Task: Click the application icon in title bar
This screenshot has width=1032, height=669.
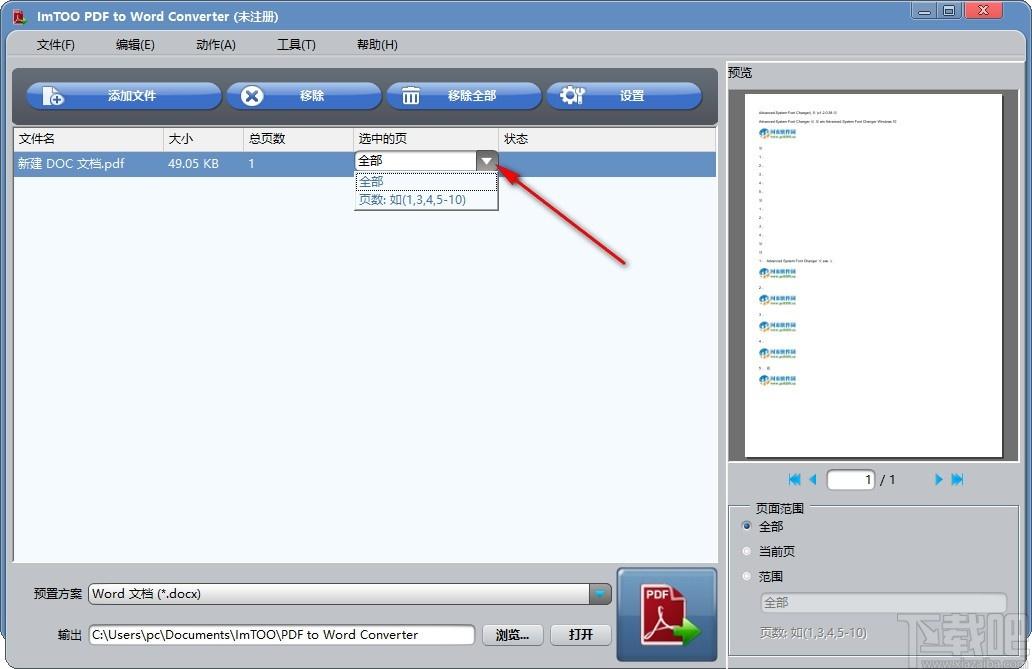Action: pos(20,16)
